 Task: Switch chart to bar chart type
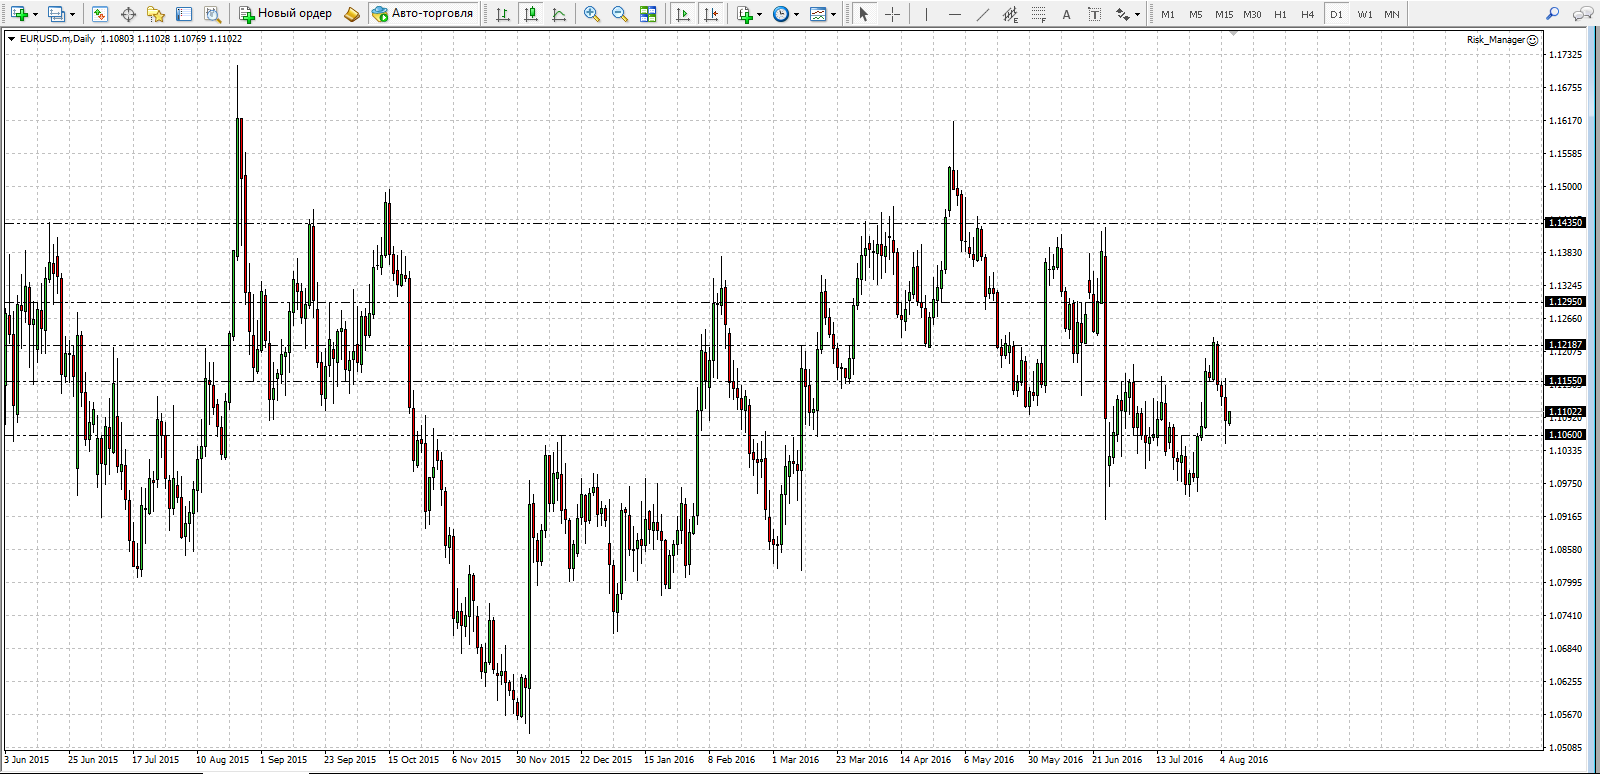(503, 14)
